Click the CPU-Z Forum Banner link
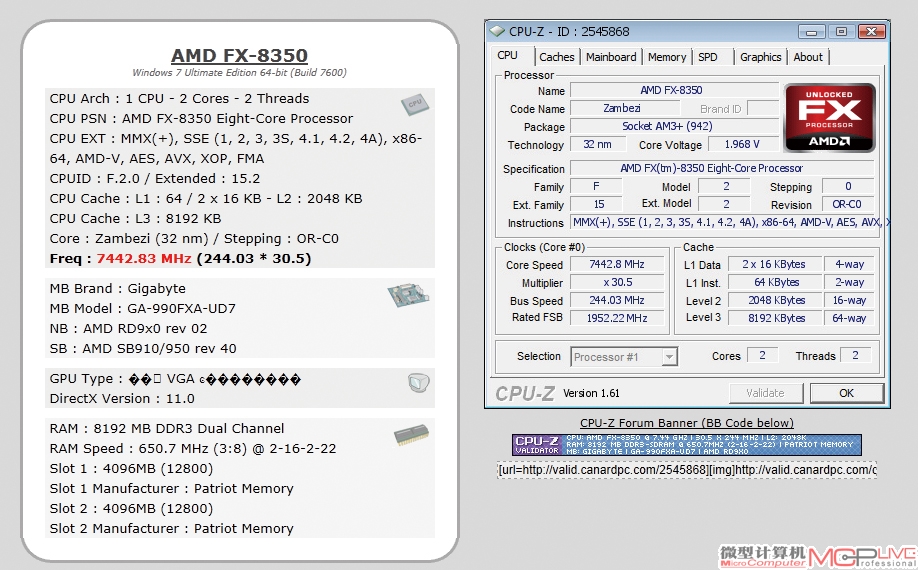Screen dimensions: 918x570 point(687,423)
